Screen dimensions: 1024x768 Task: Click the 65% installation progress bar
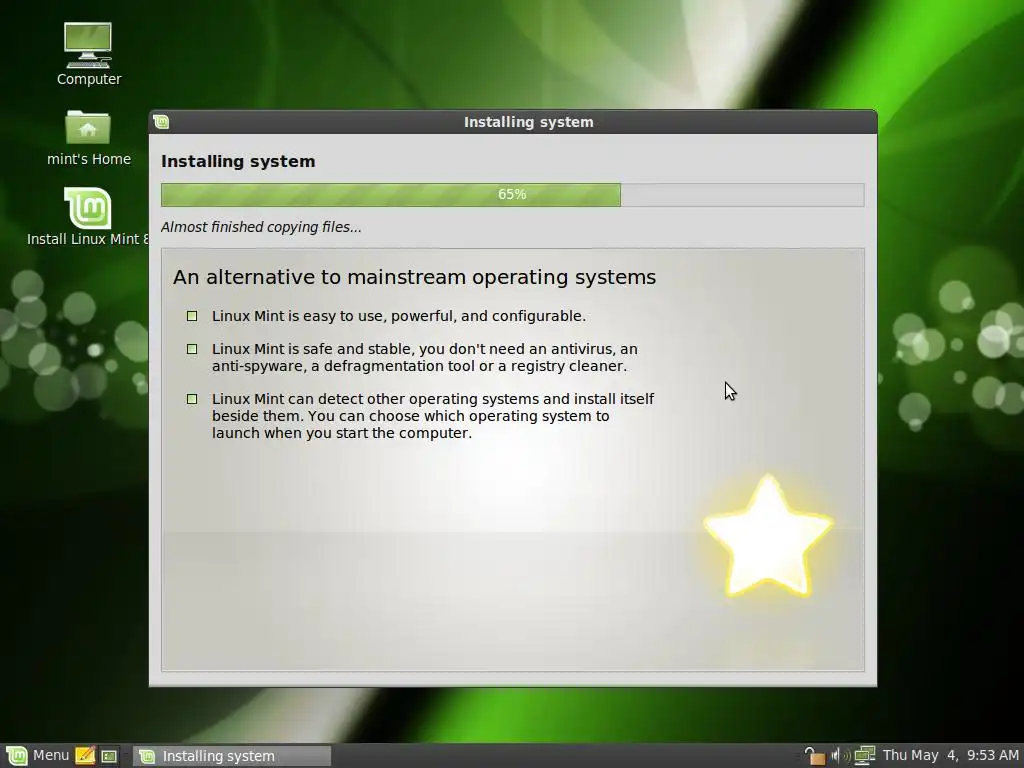point(513,195)
